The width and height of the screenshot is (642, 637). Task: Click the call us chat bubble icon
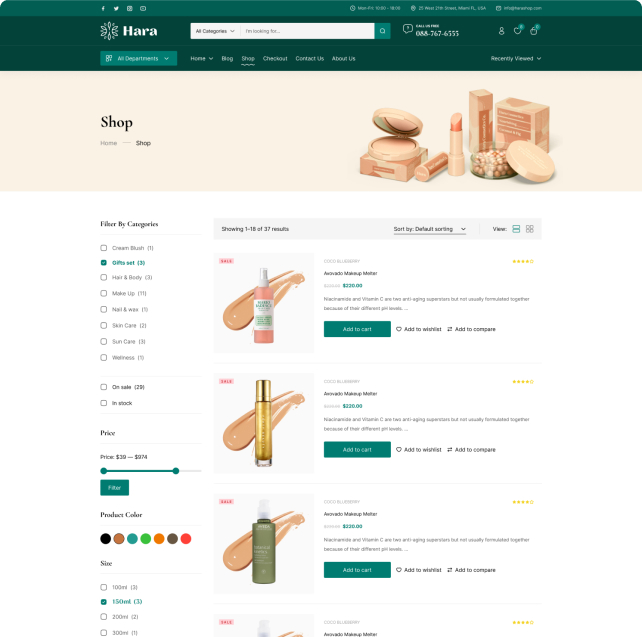coord(407,29)
